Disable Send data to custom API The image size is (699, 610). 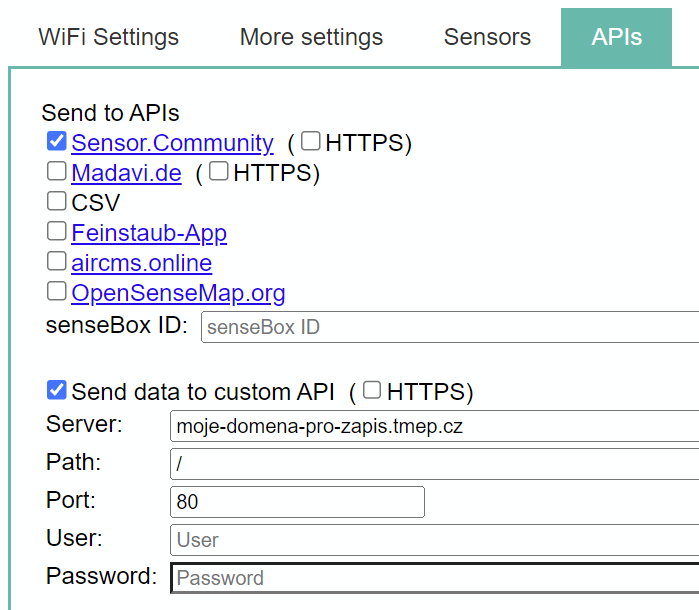57,390
